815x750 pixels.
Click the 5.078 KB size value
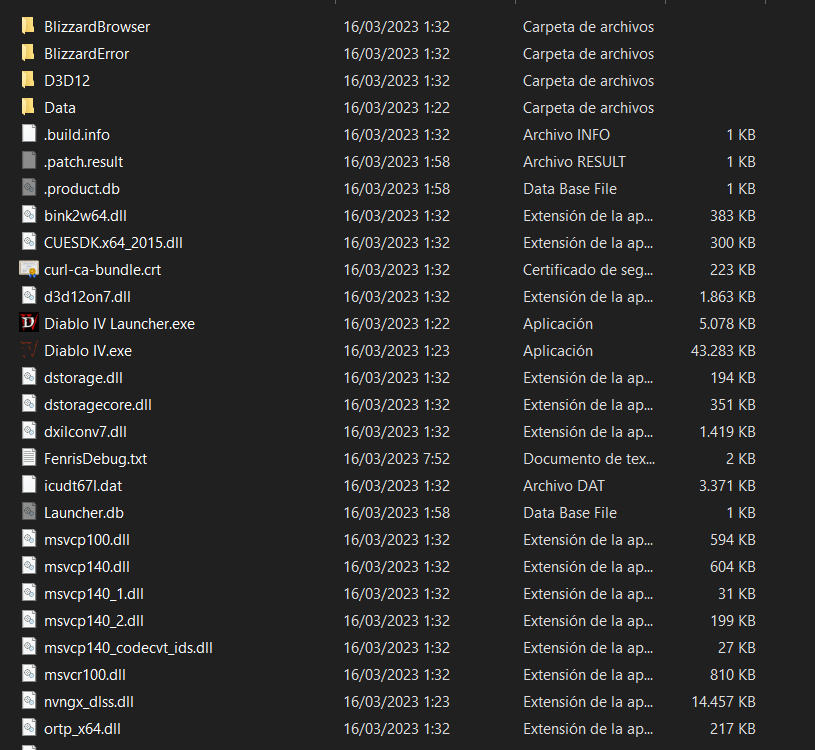727,324
